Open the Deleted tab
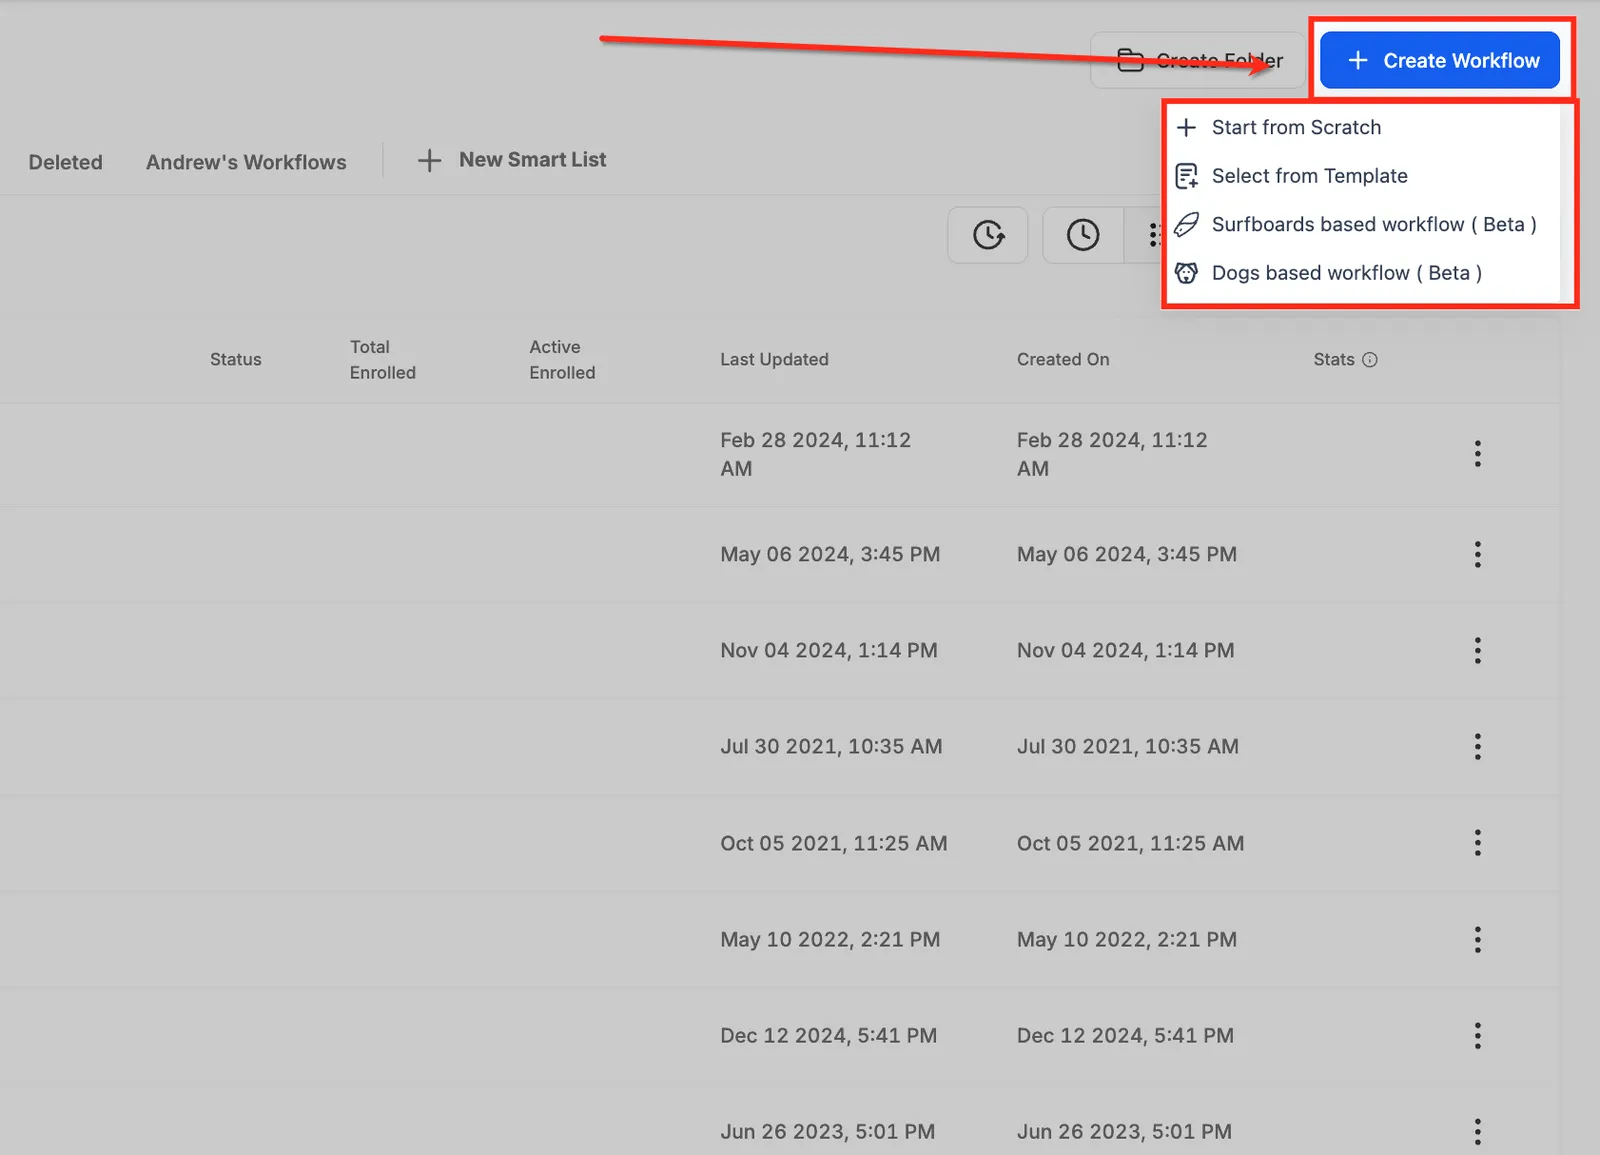1600x1155 pixels. click(x=65, y=162)
